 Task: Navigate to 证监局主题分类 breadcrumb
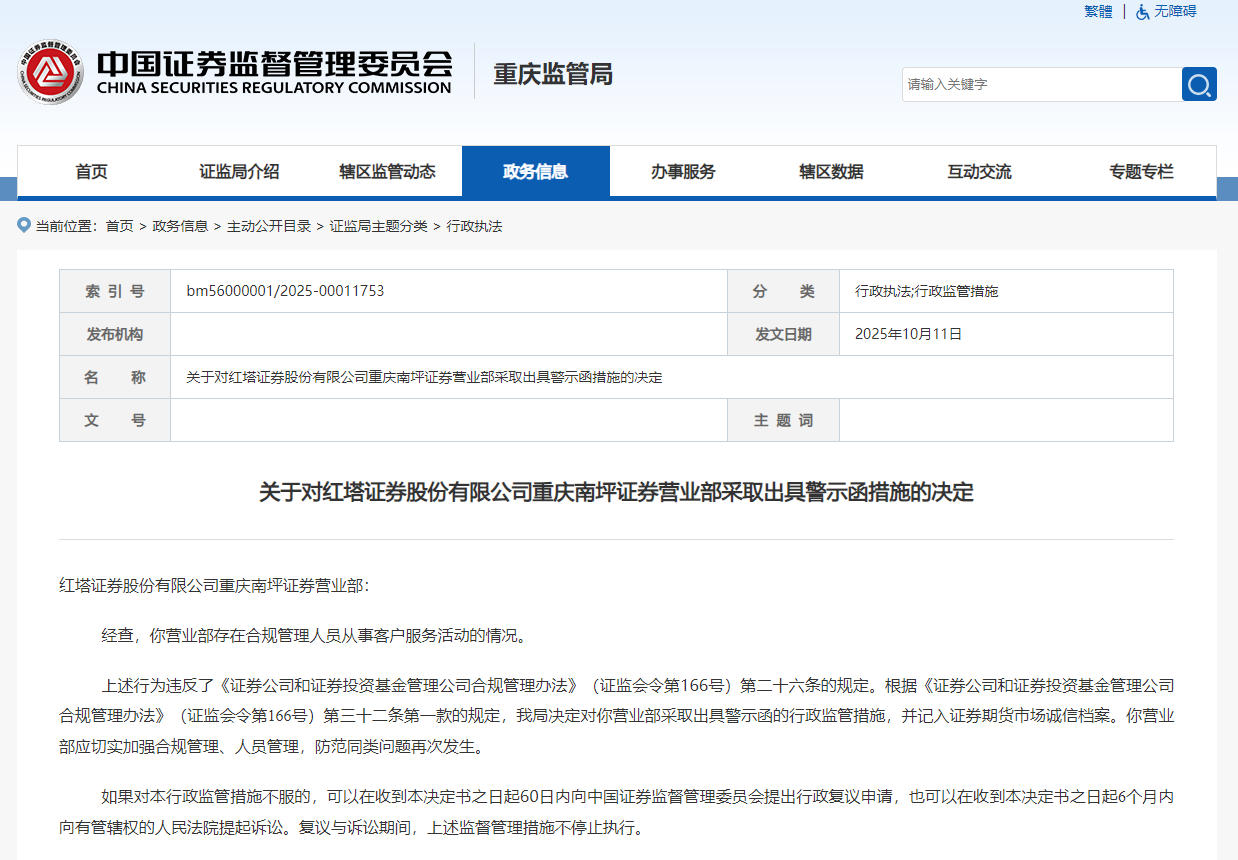pos(378,226)
